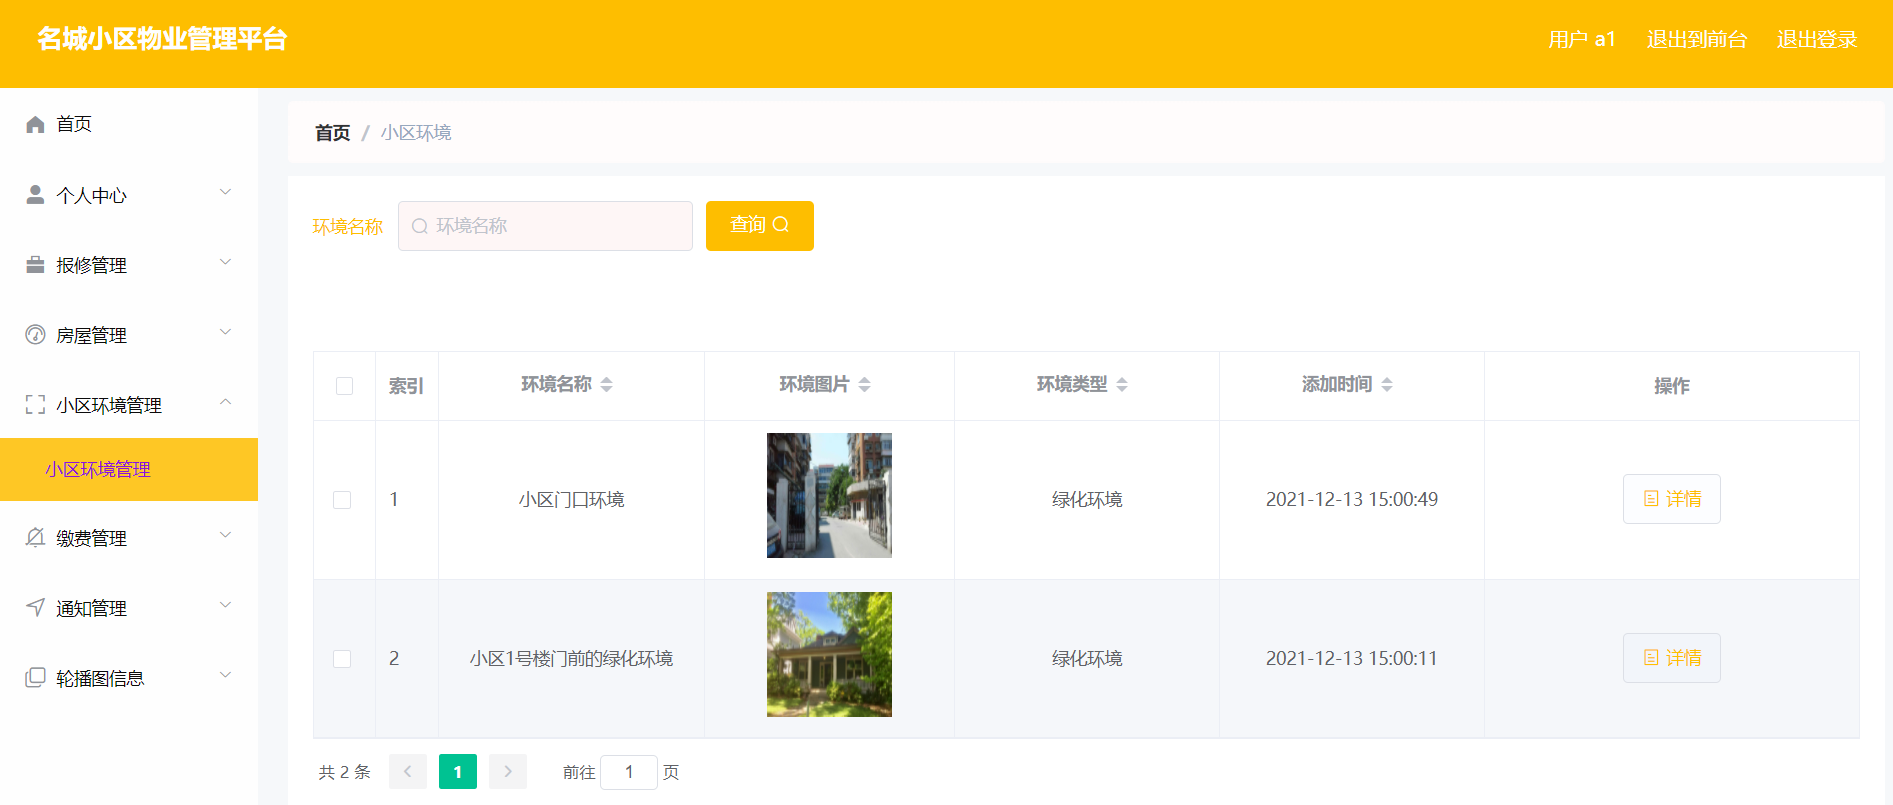Focus the 环境名称 search input field

545,226
